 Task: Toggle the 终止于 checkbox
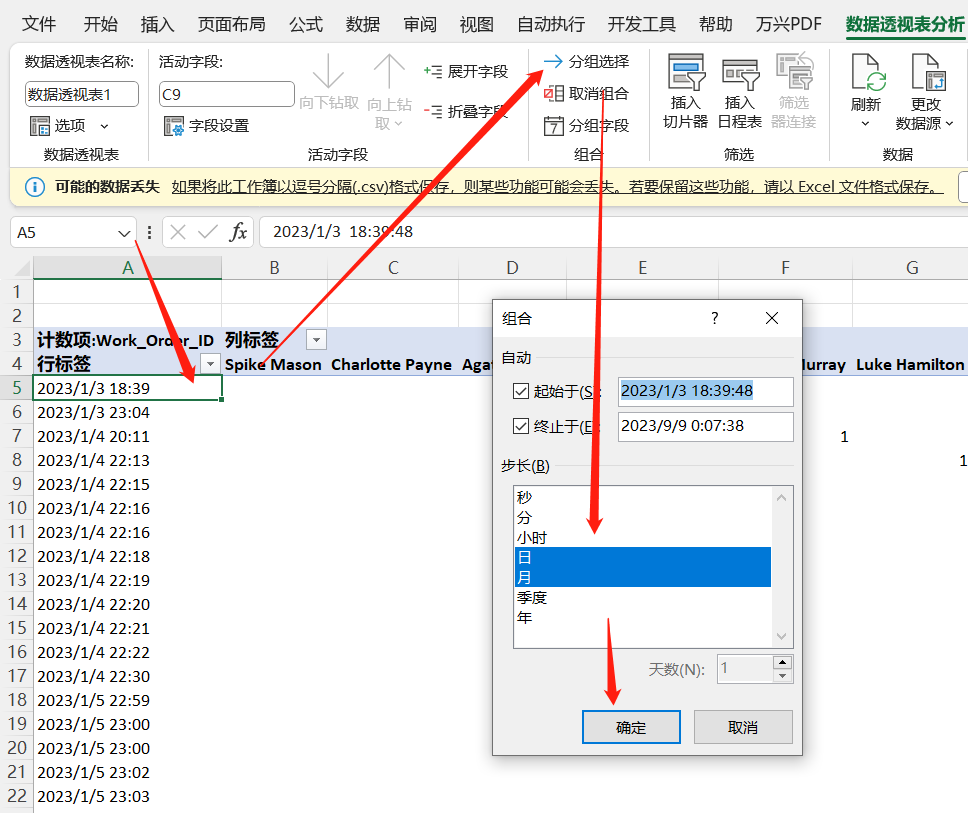coord(520,426)
